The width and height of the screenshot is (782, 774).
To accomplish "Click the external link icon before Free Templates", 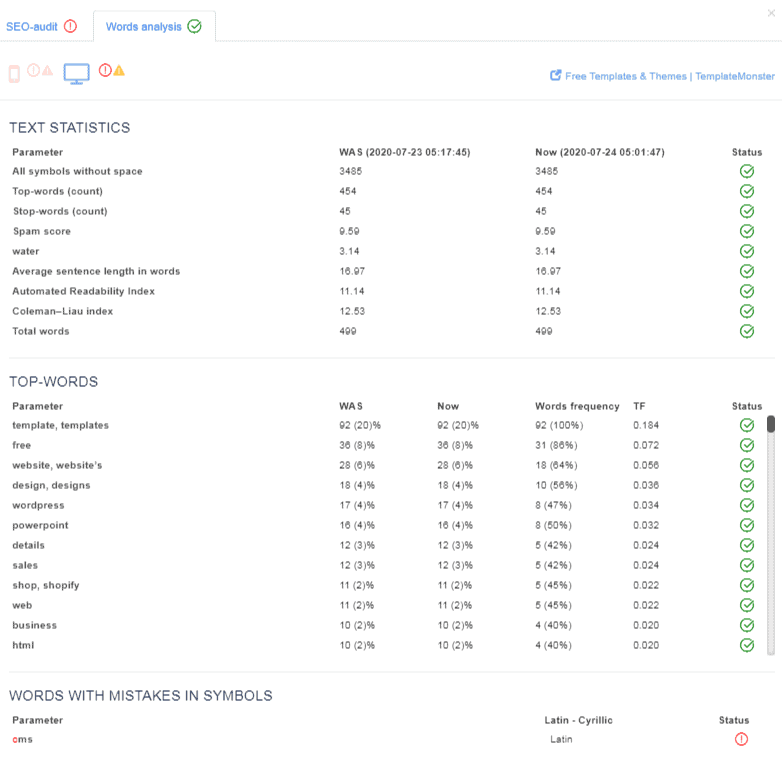I will tap(555, 76).
